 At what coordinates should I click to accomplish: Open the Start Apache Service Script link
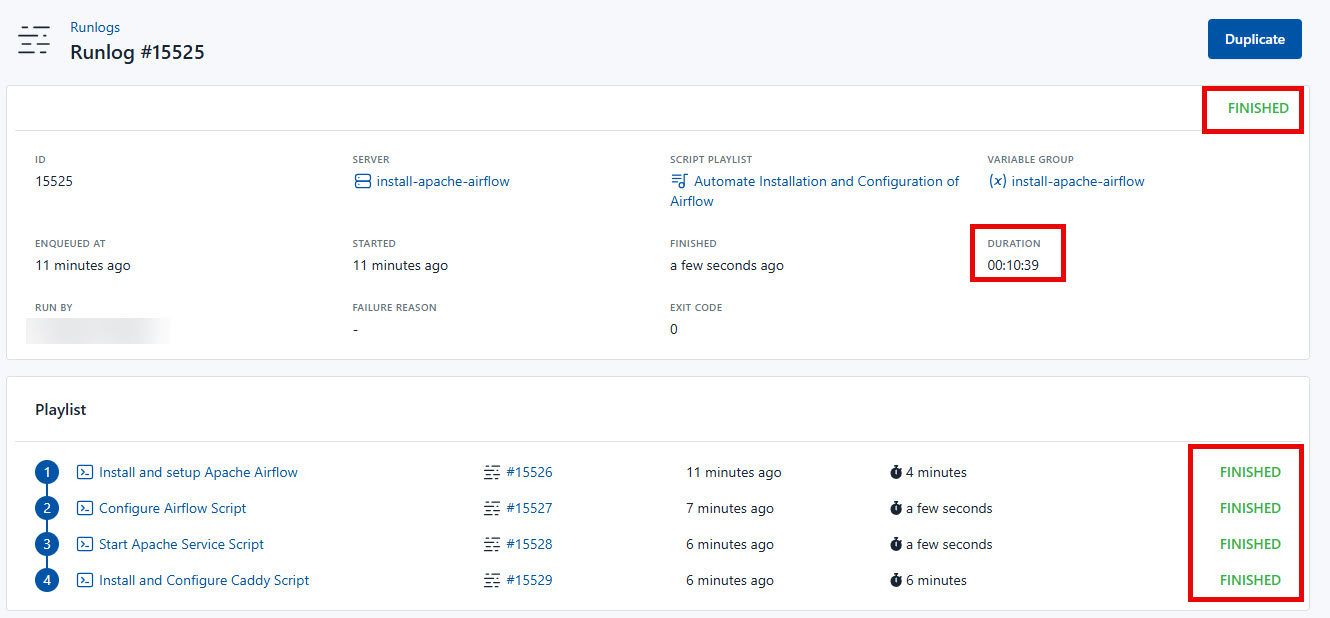pos(181,544)
